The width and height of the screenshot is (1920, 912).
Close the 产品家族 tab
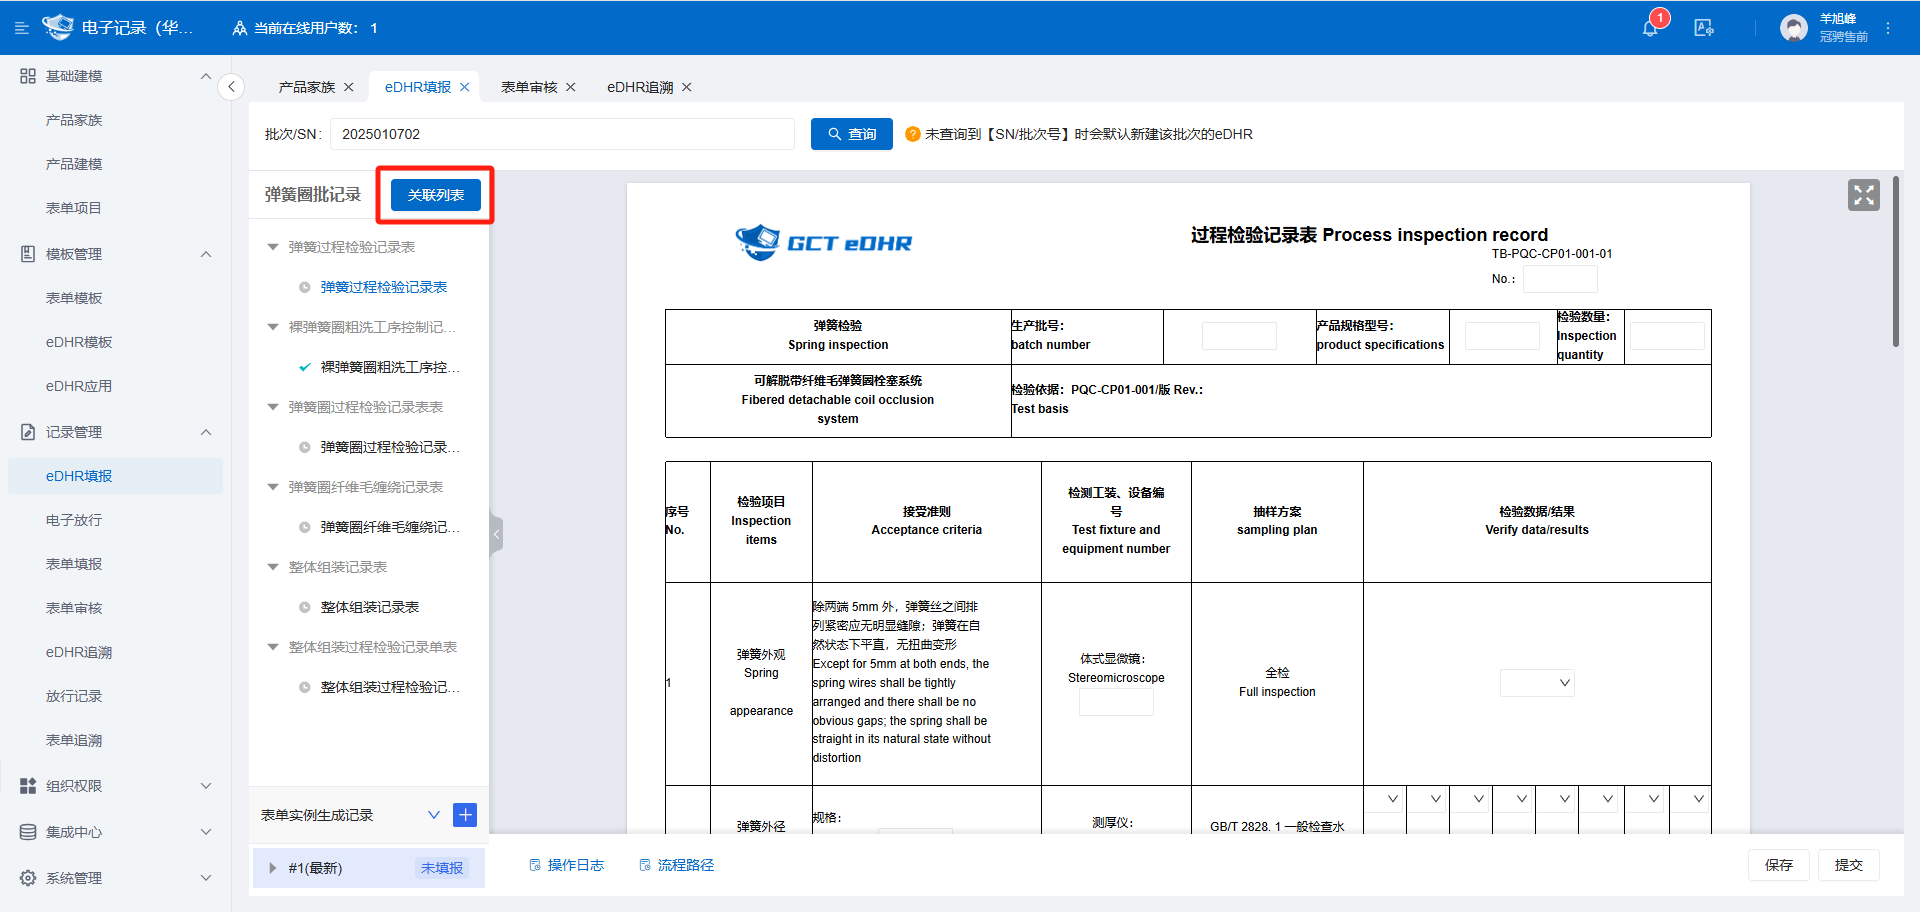tap(349, 87)
